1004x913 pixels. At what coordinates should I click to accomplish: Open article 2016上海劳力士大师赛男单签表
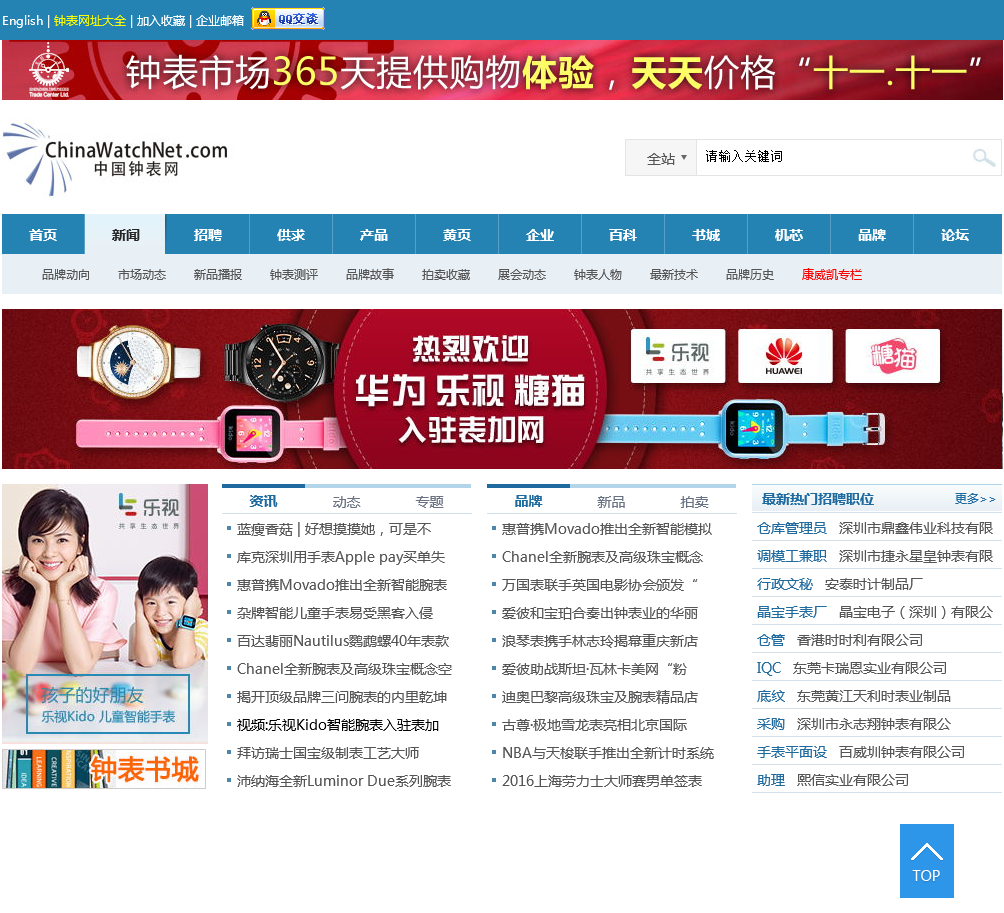coord(602,781)
